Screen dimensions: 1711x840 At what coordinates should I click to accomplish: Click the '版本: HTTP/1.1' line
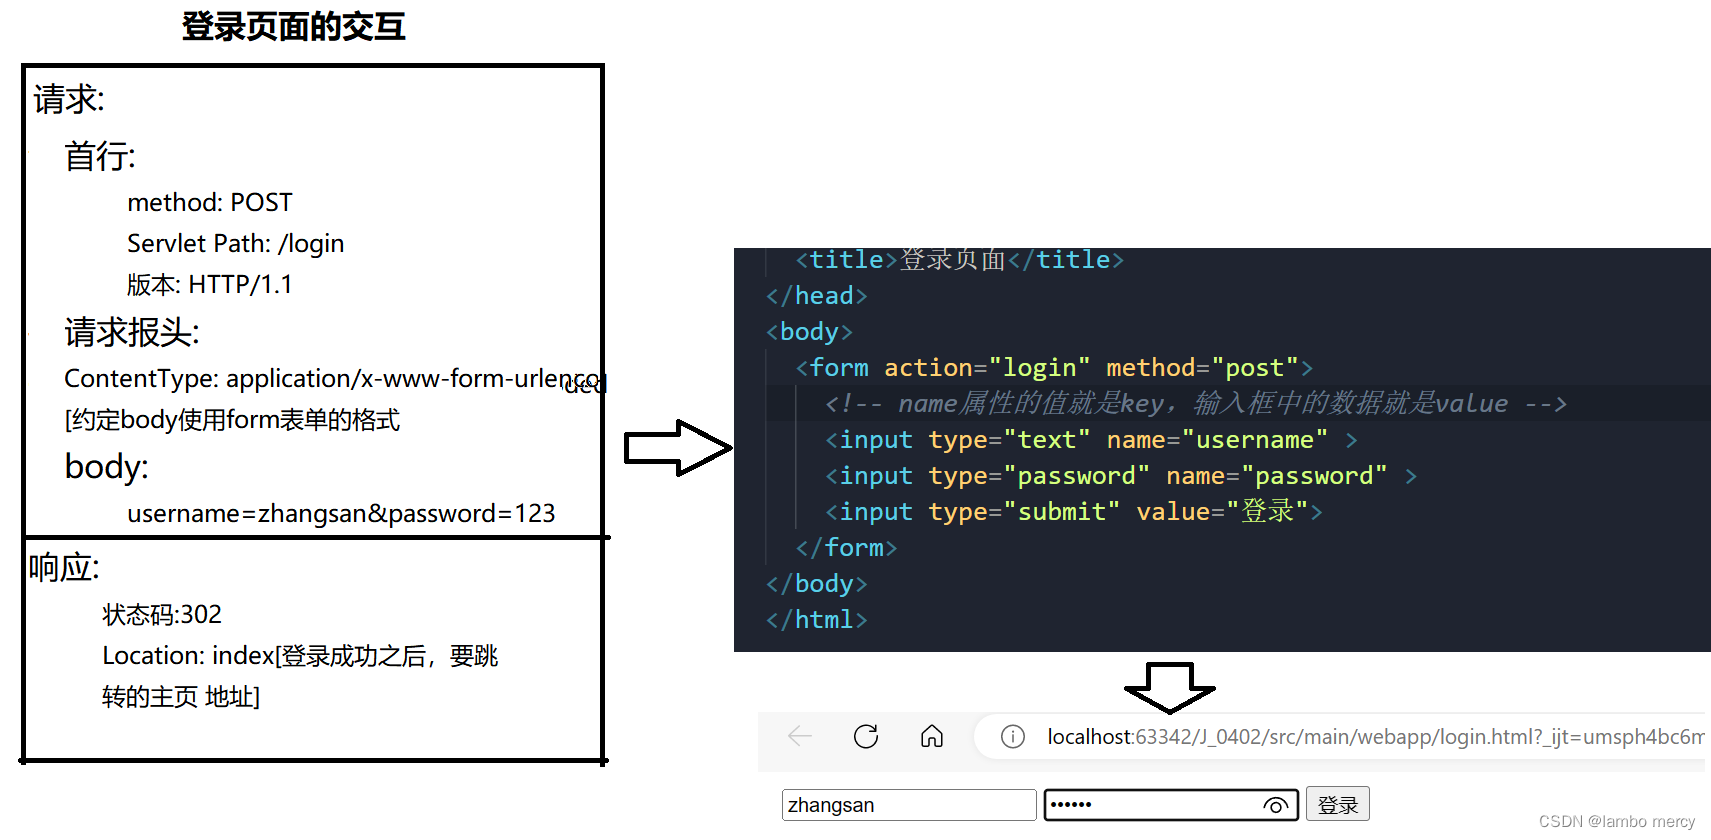point(210,285)
